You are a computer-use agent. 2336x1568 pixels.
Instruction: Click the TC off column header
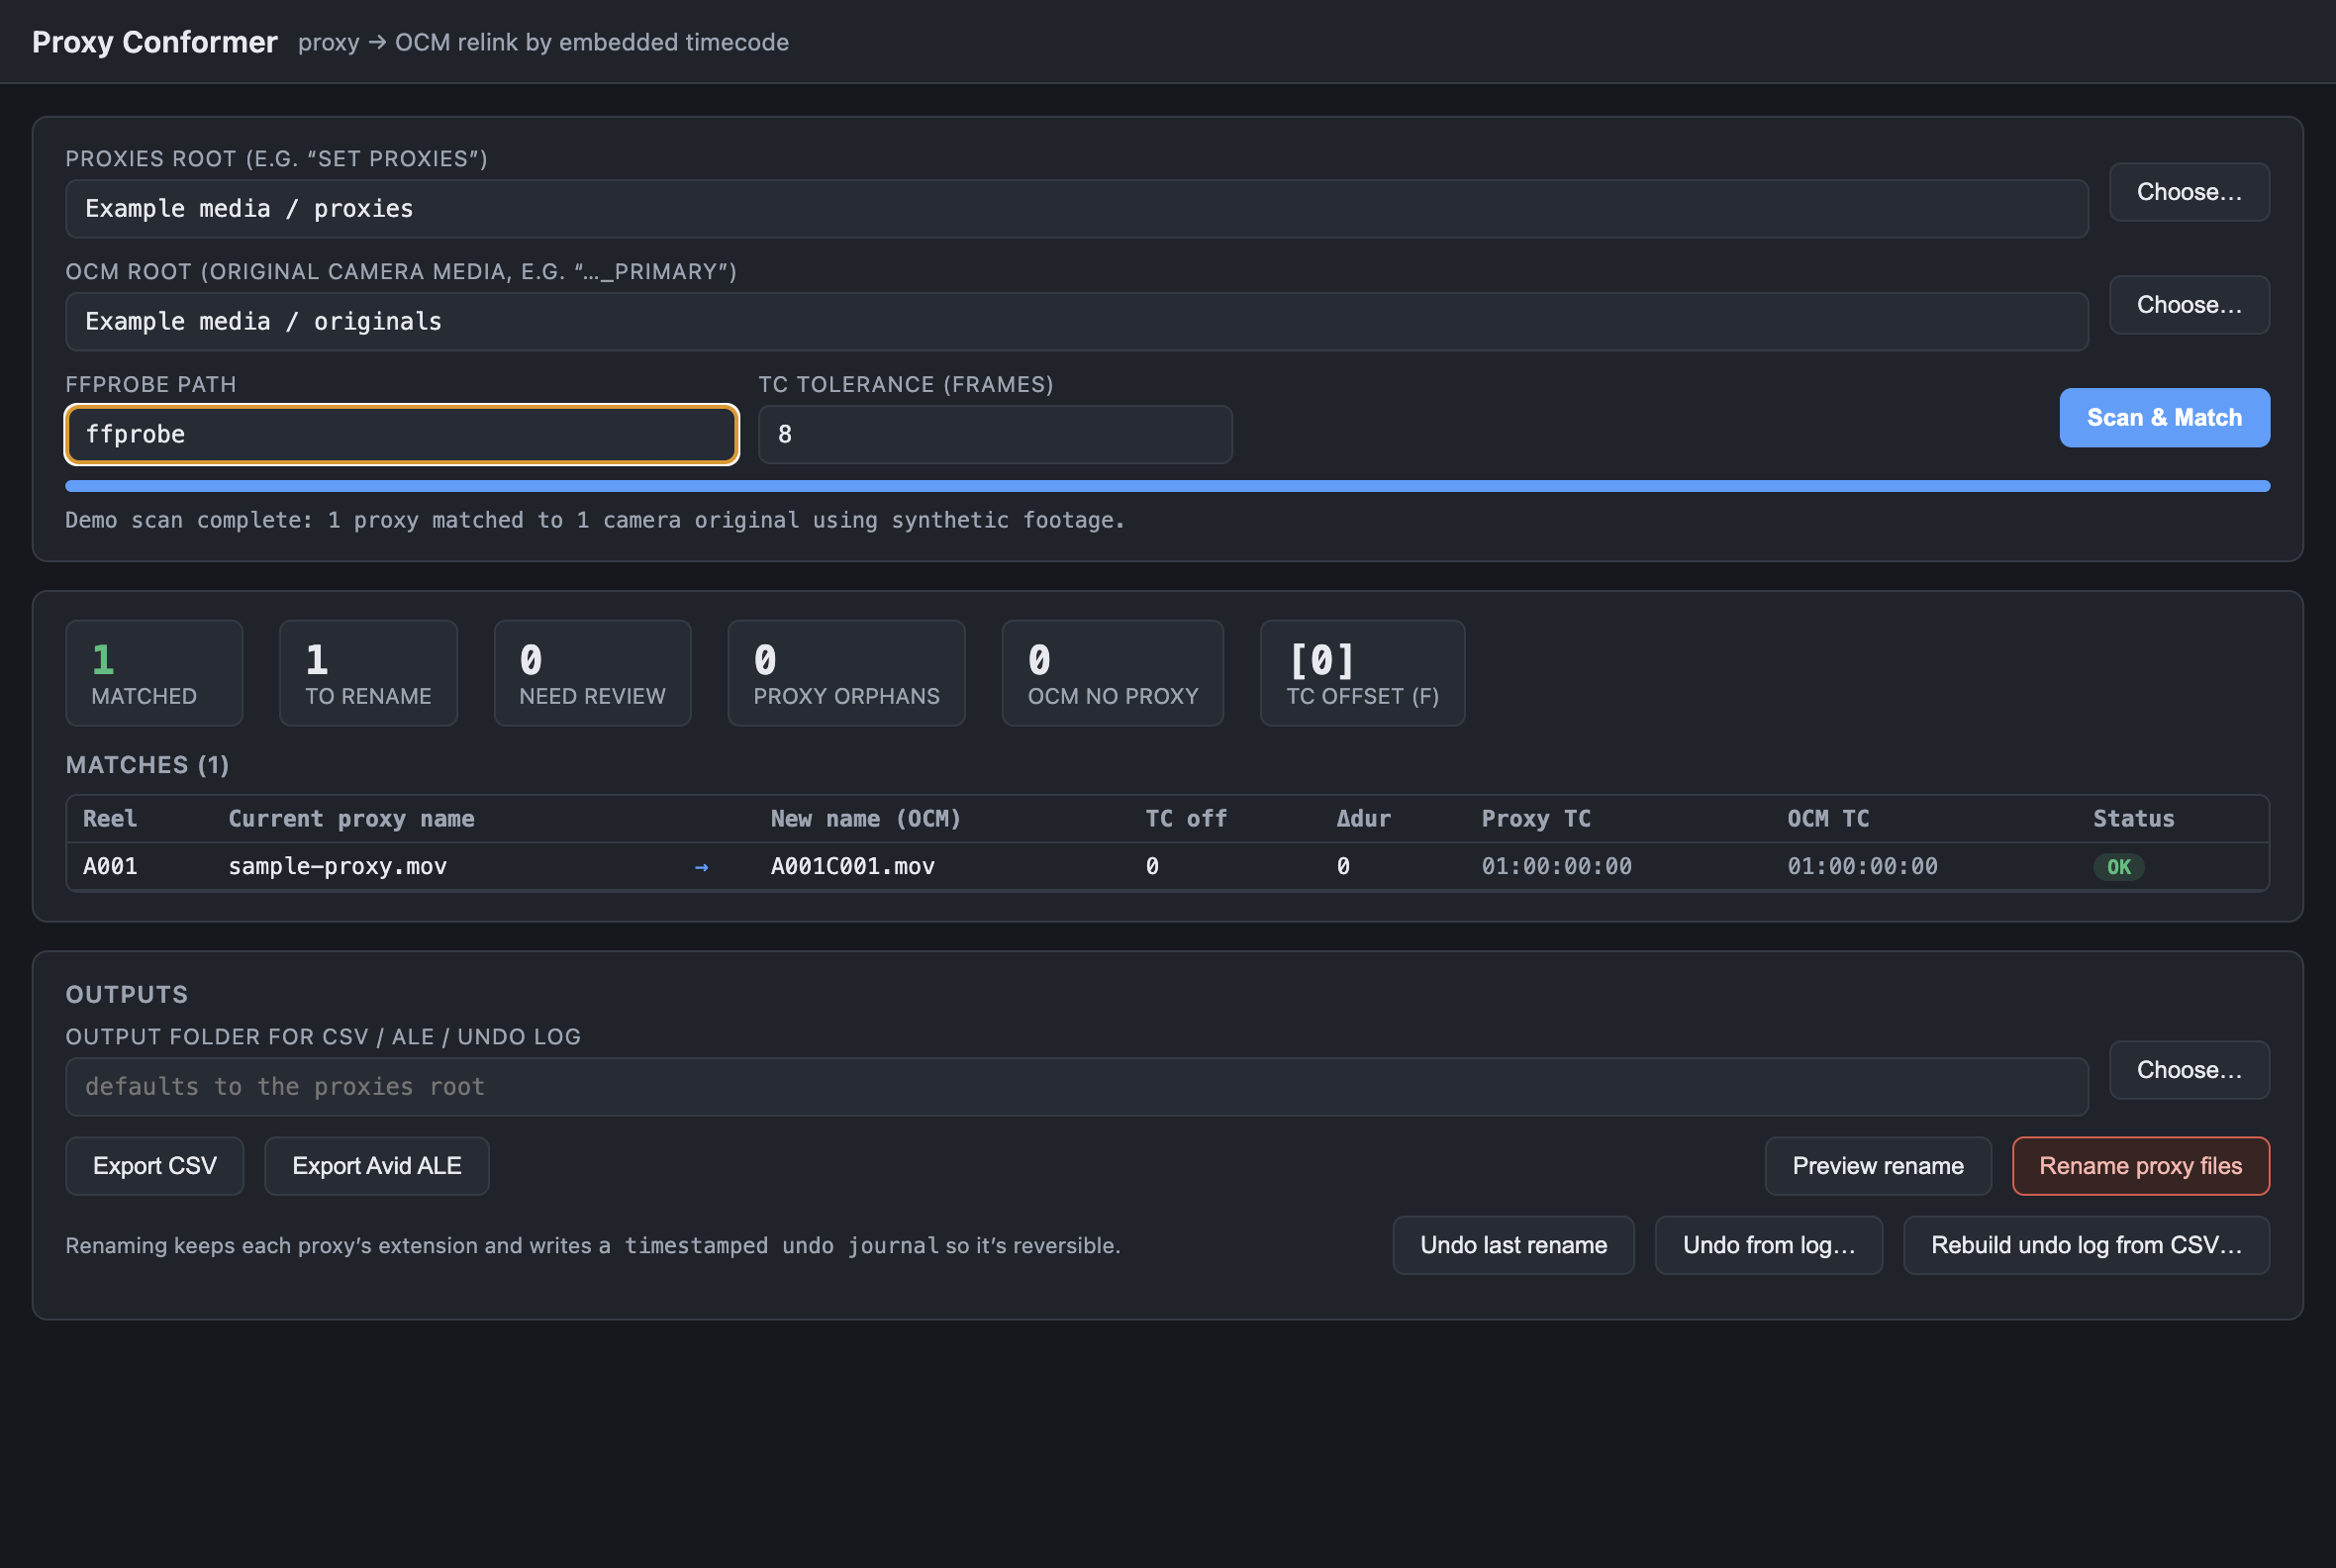tap(1186, 819)
